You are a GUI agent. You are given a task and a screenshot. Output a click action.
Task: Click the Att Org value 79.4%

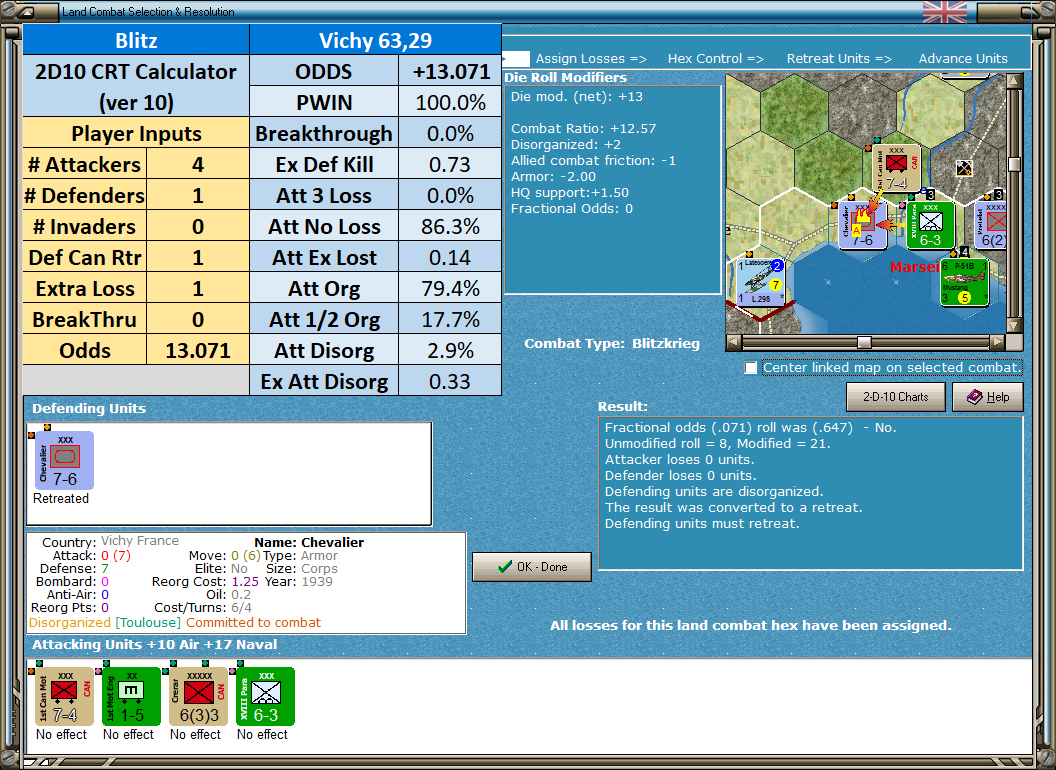pos(450,288)
